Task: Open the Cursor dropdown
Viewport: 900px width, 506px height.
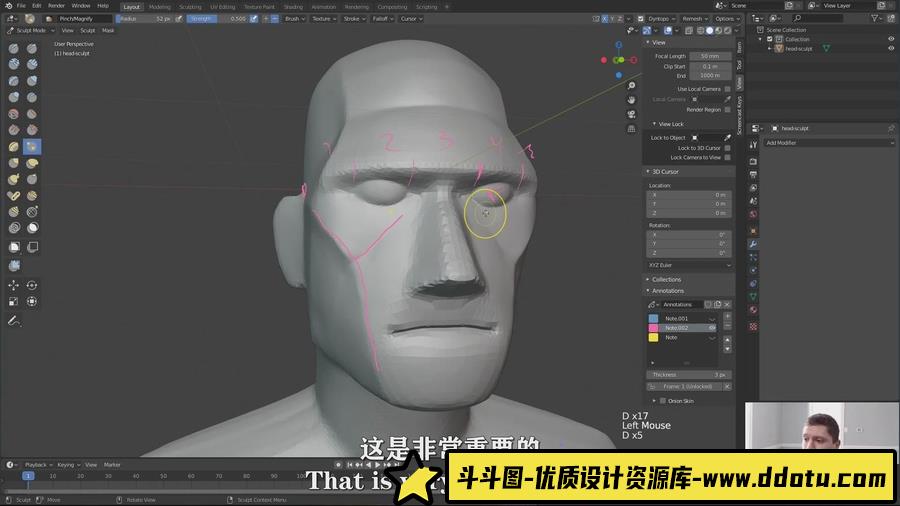Action: click(x=411, y=19)
